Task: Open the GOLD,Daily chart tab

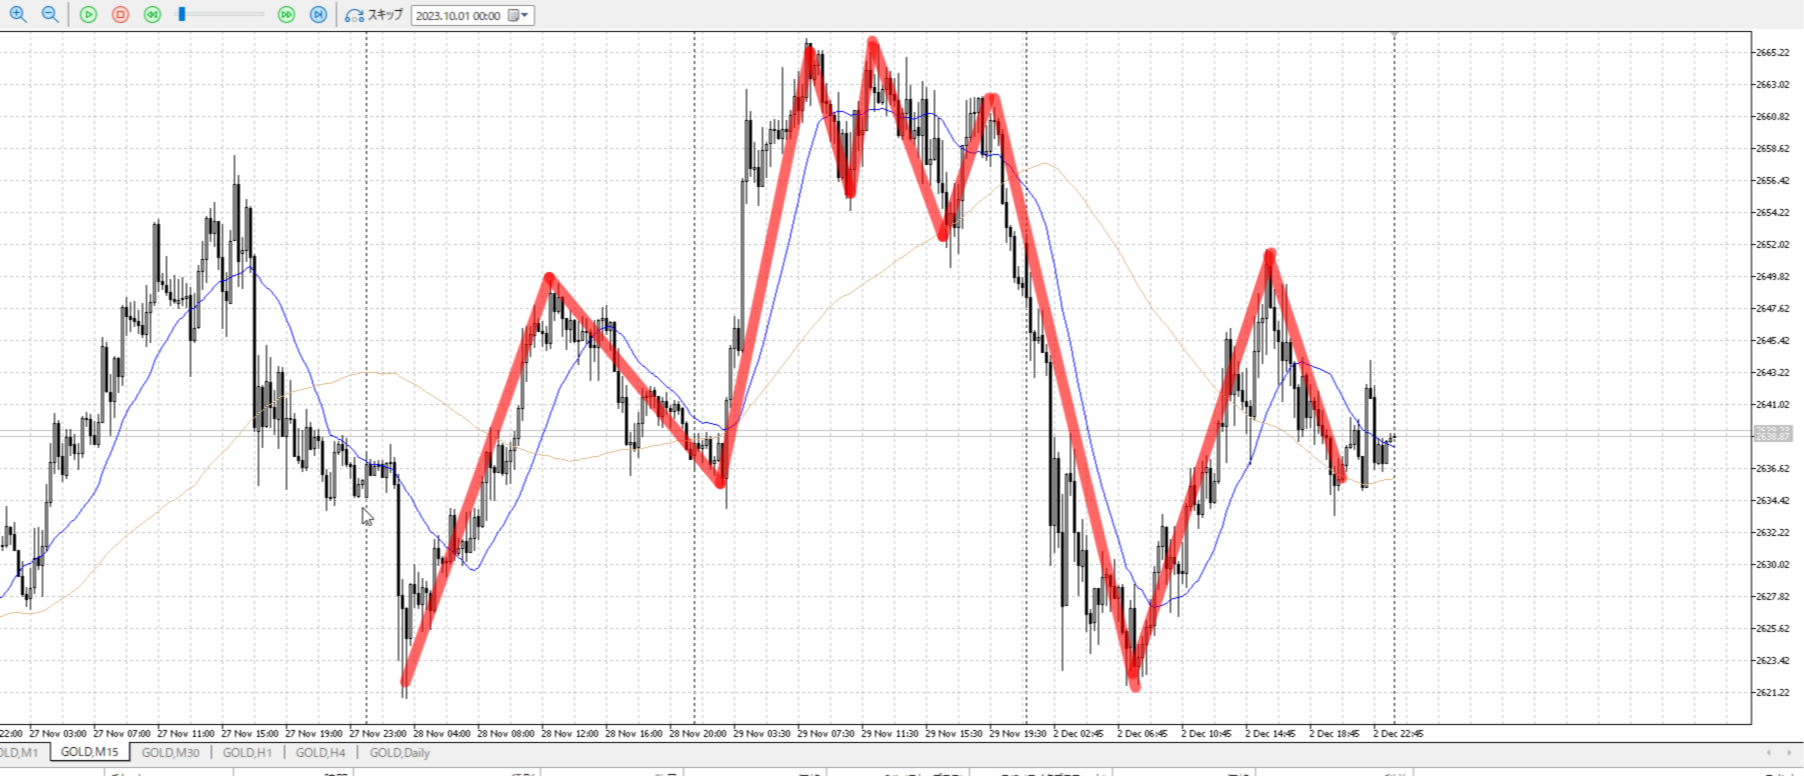Action: 399,753
